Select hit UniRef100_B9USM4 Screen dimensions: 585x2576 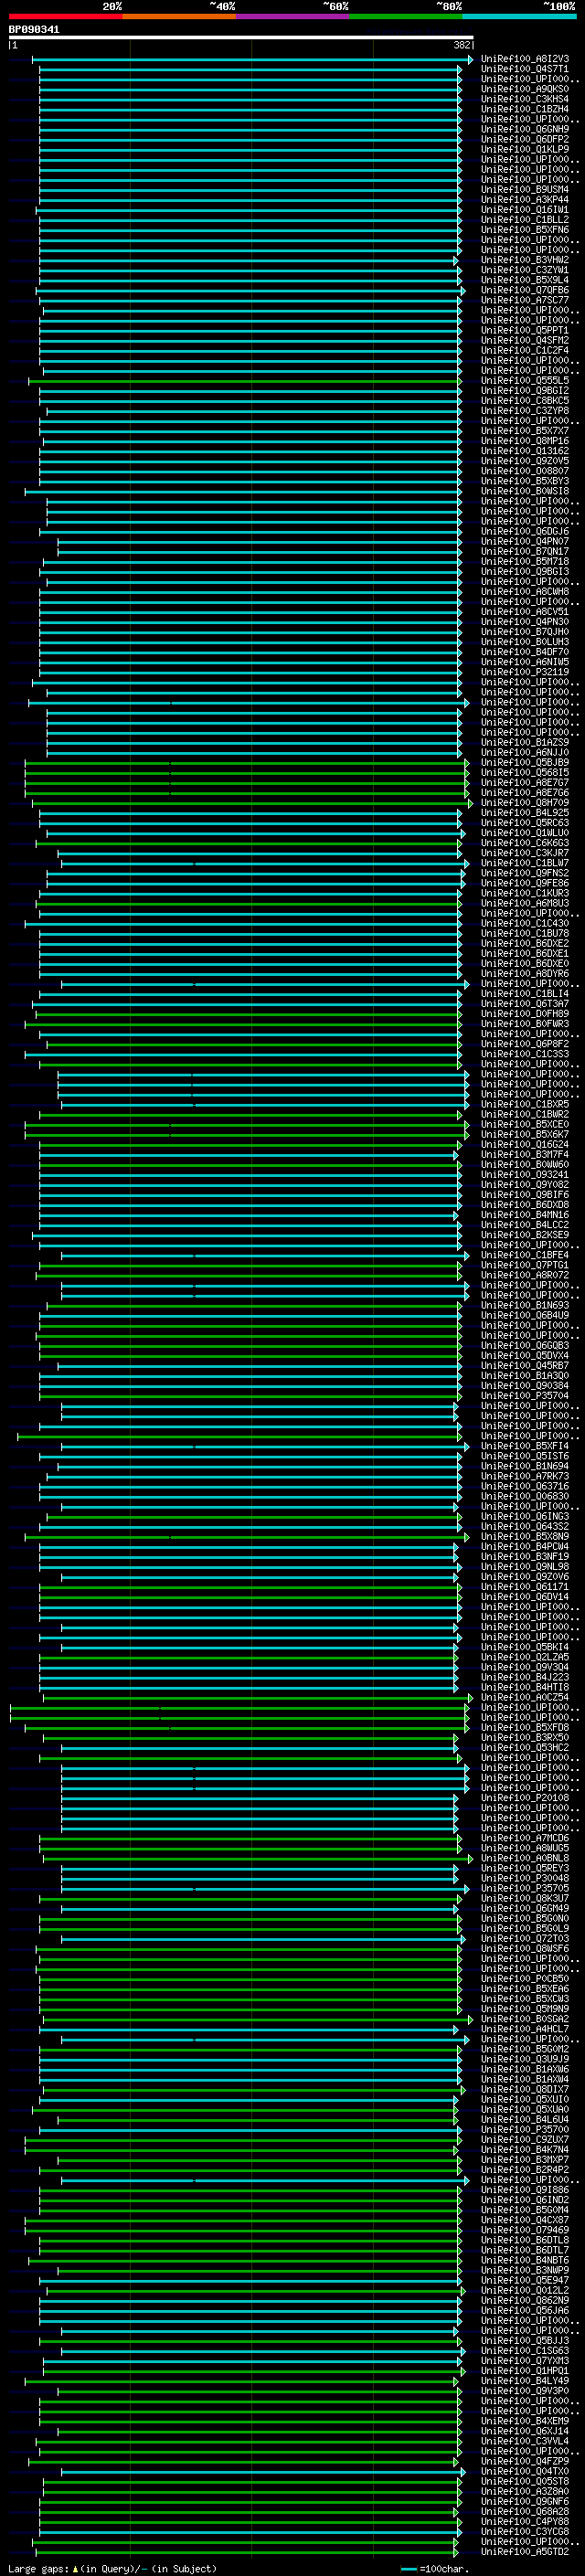click(525, 190)
